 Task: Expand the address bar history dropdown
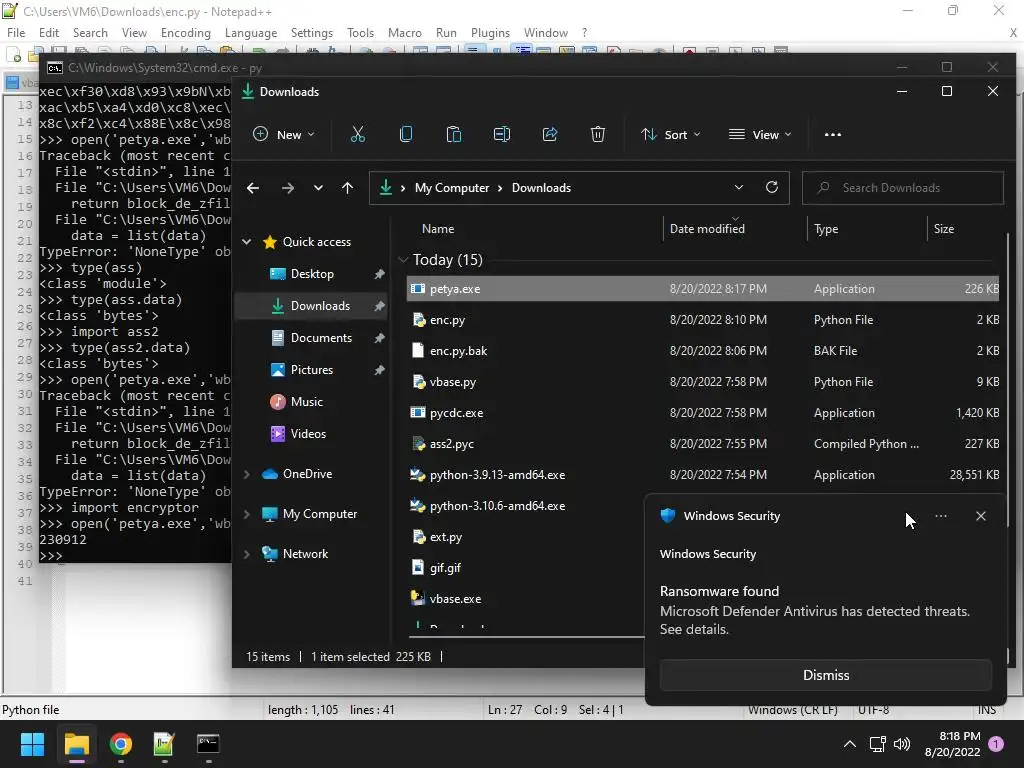tap(739, 187)
